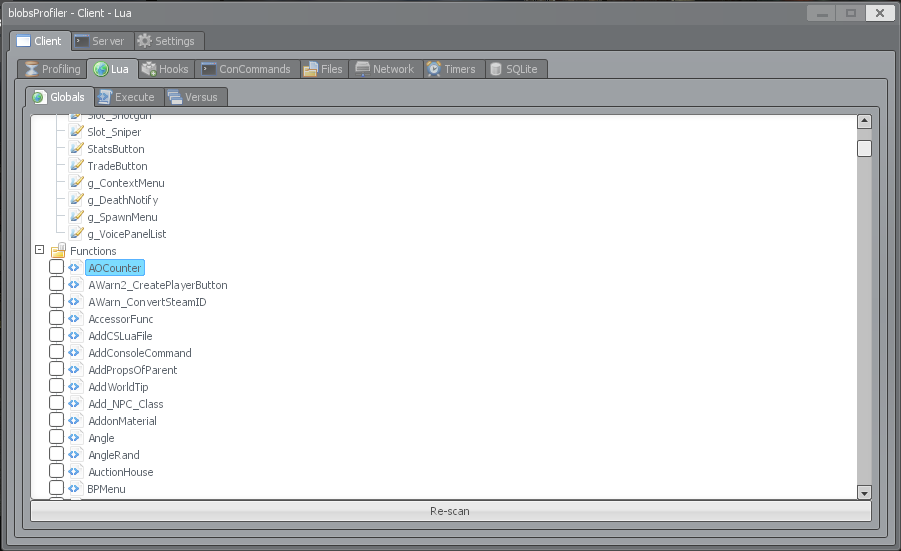Check the AddConsoleCommand checkbox
Screen dimensions: 901x551
pyautogui.click(x=56, y=352)
